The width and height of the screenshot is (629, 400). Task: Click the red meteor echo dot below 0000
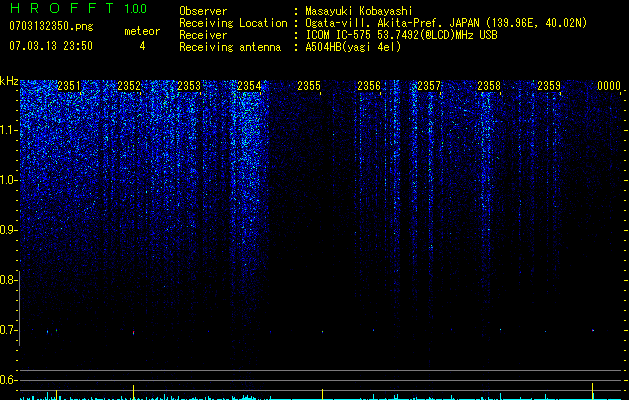[x=593, y=331]
